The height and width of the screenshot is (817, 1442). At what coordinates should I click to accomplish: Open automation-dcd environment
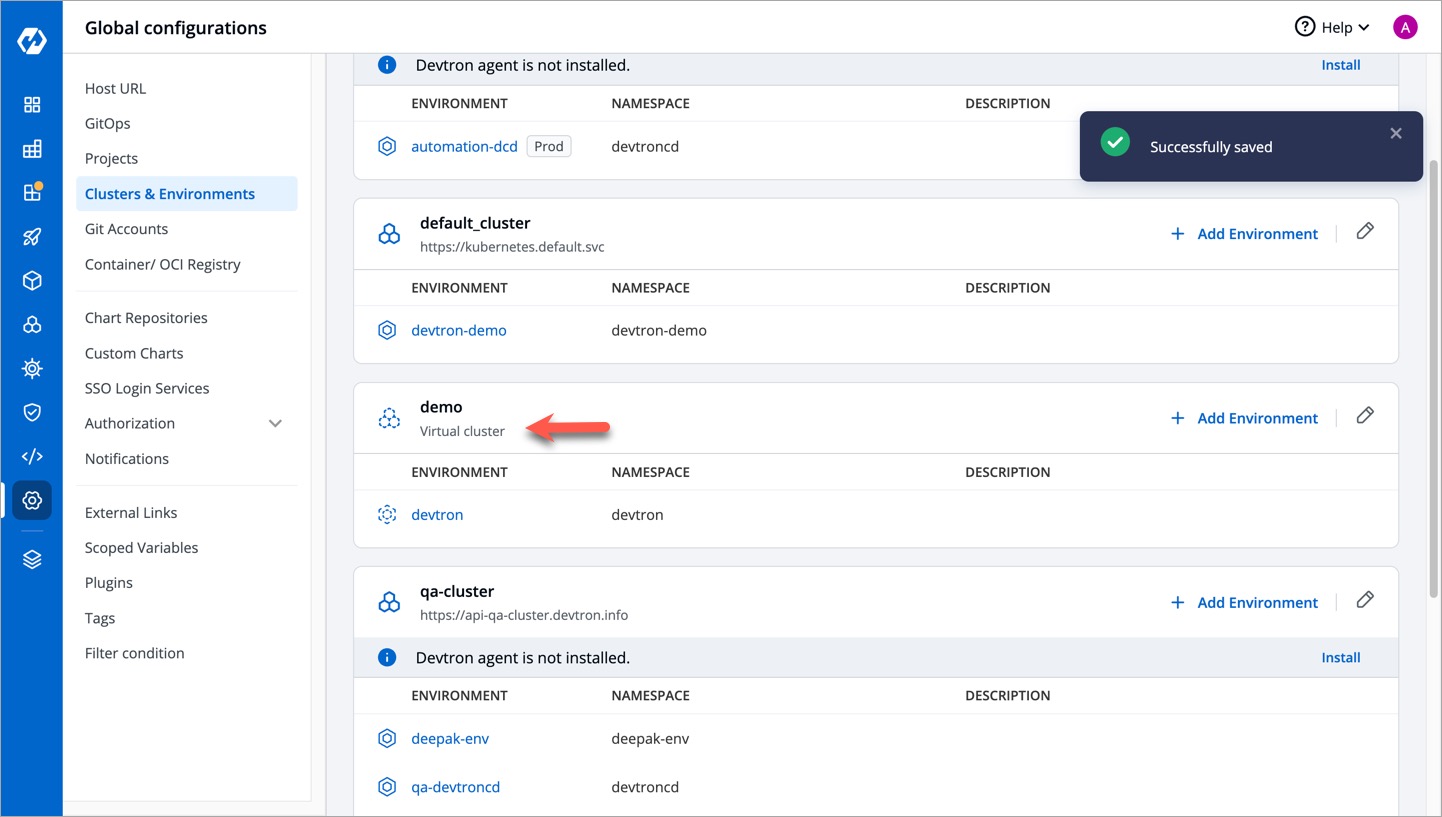tap(464, 146)
